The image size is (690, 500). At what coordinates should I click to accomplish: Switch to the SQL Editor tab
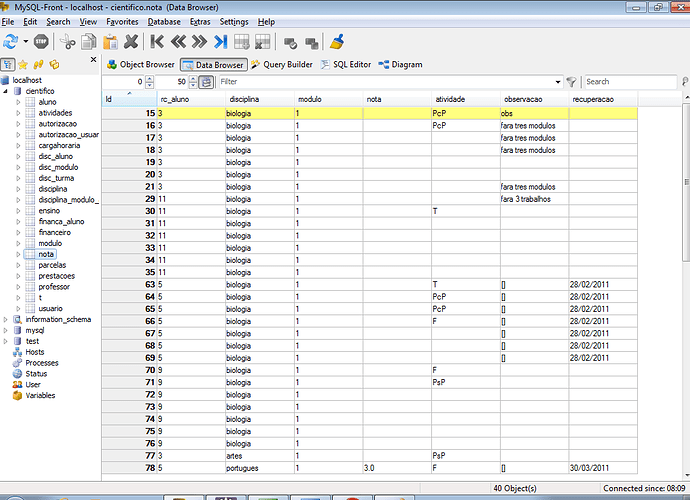click(x=346, y=65)
